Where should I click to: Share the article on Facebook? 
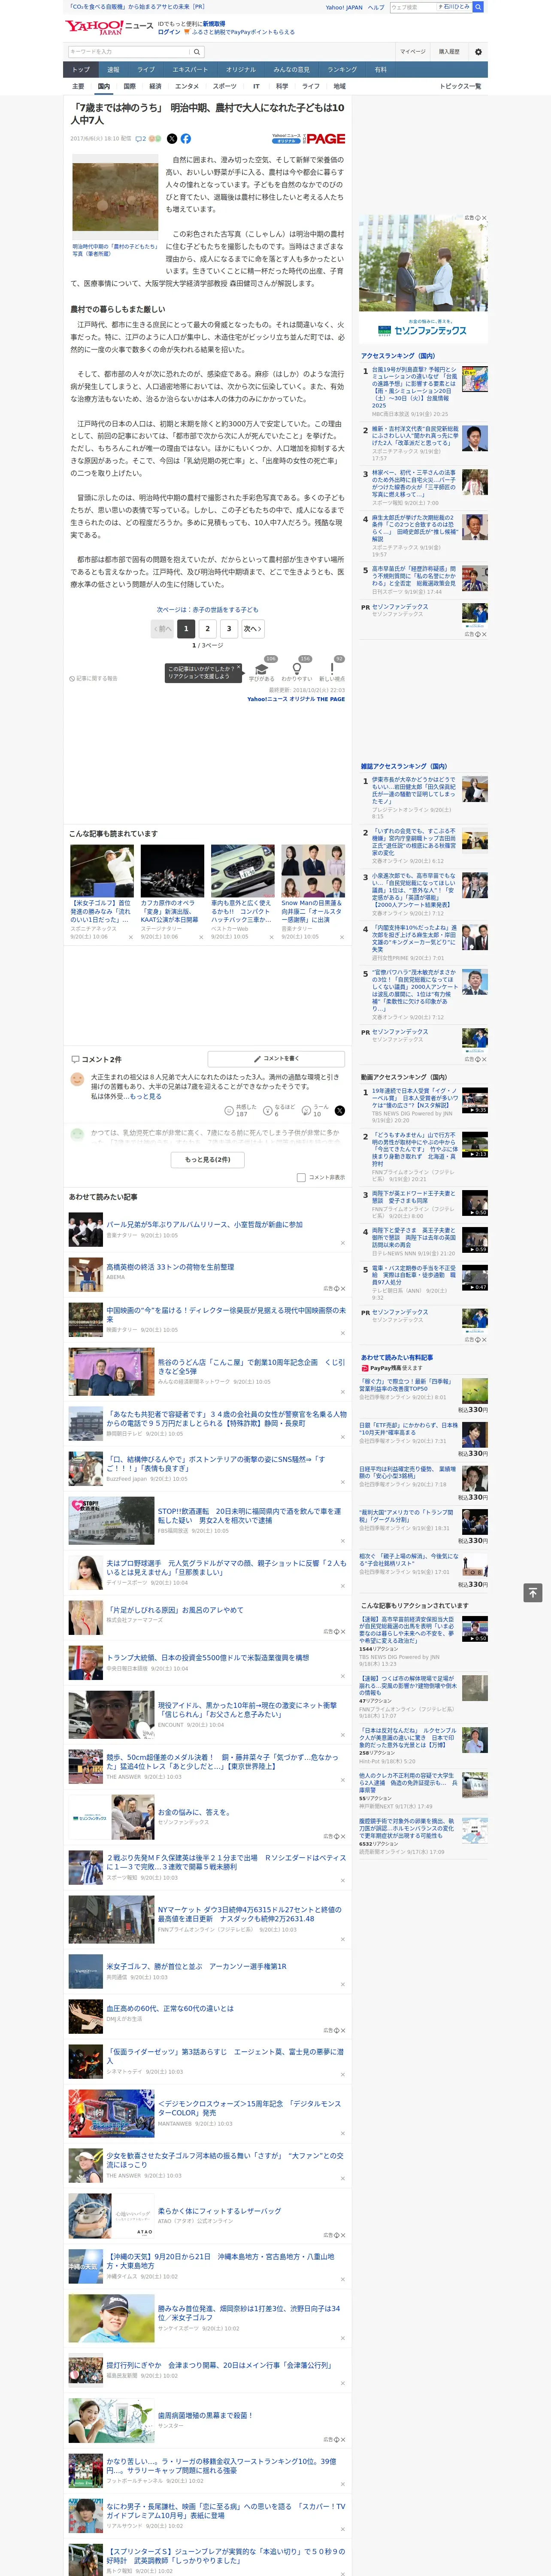pyautogui.click(x=185, y=139)
